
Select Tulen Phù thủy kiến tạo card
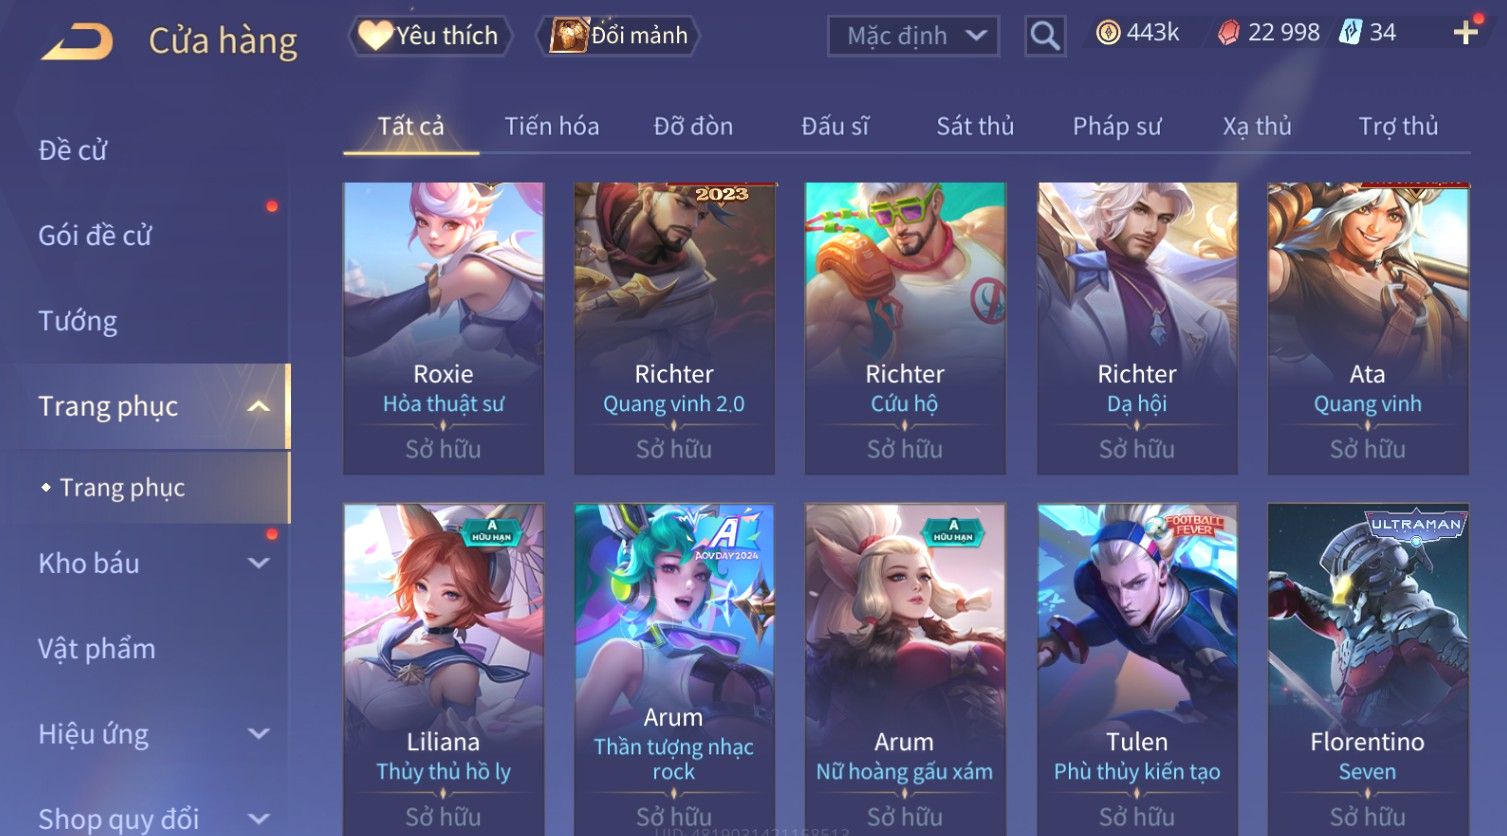click(1137, 669)
